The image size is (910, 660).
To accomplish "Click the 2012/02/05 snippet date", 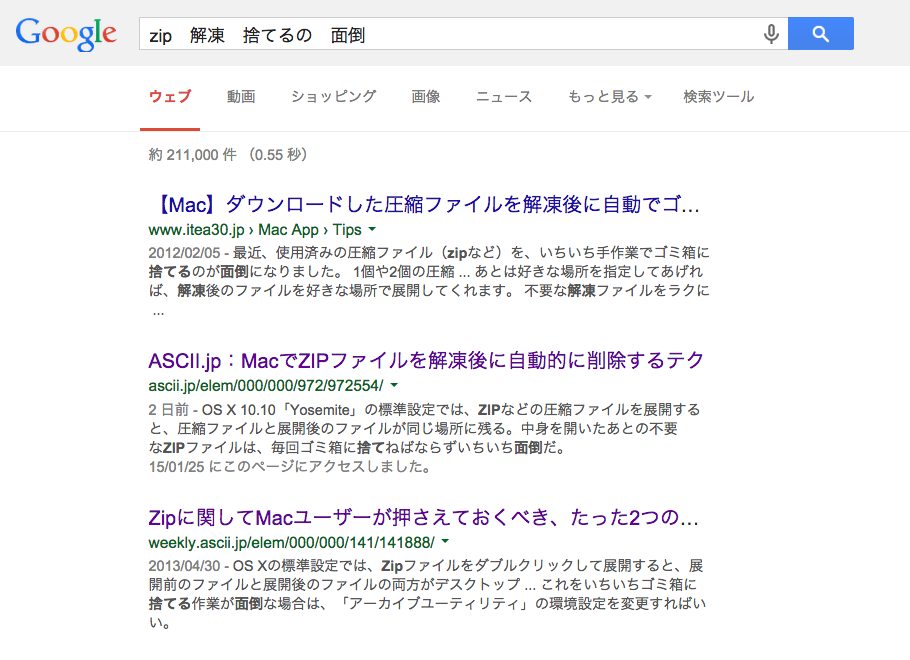I will 185,253.
